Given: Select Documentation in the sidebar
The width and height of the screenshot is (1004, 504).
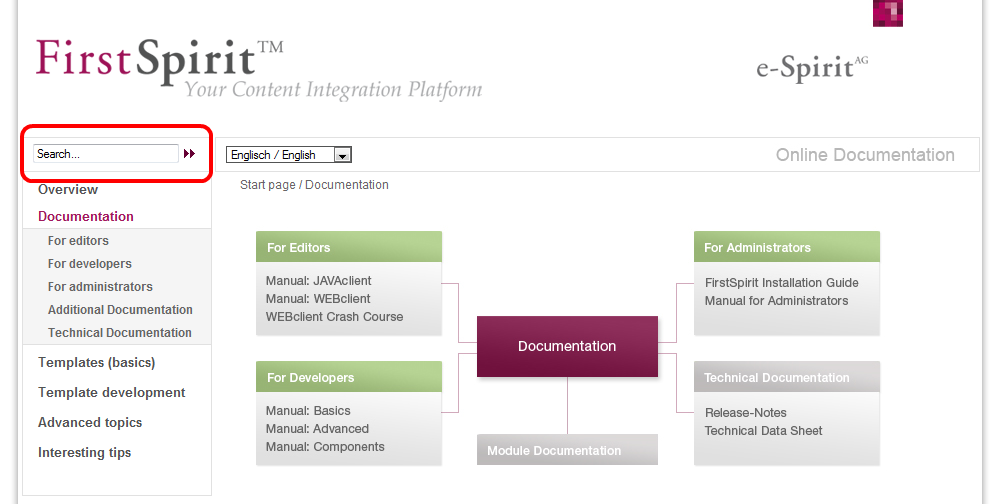Looking at the screenshot, I should coord(86,216).
